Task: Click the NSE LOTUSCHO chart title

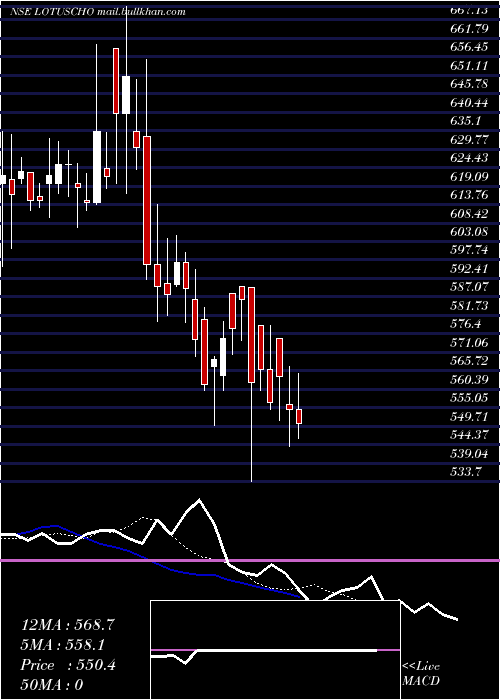Action: pos(97,12)
